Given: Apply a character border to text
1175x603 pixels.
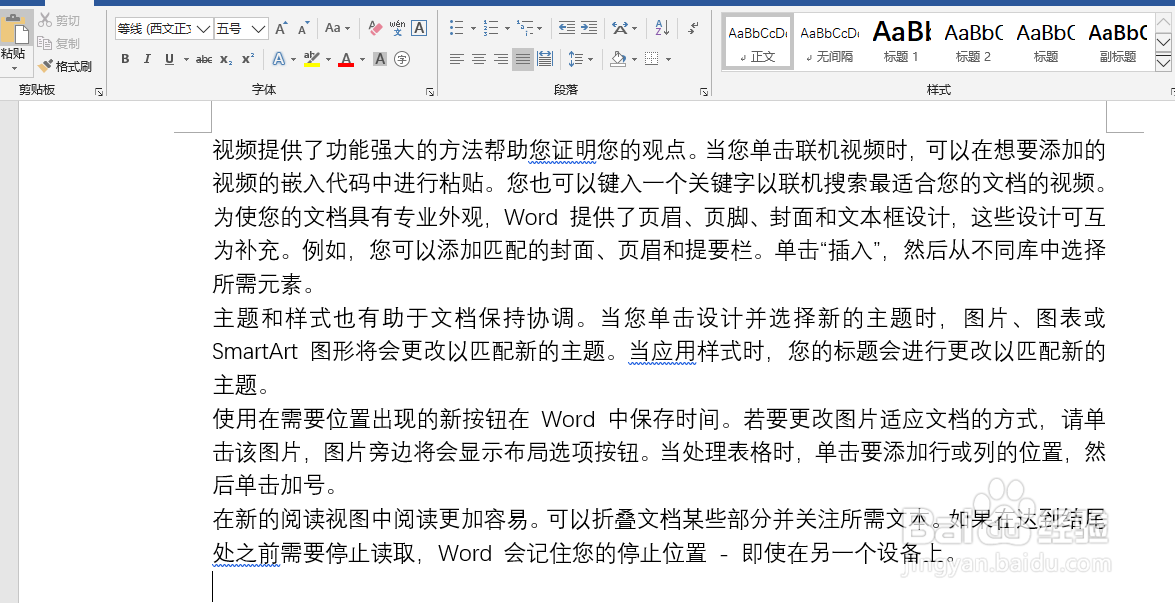Looking at the screenshot, I should [x=419, y=27].
